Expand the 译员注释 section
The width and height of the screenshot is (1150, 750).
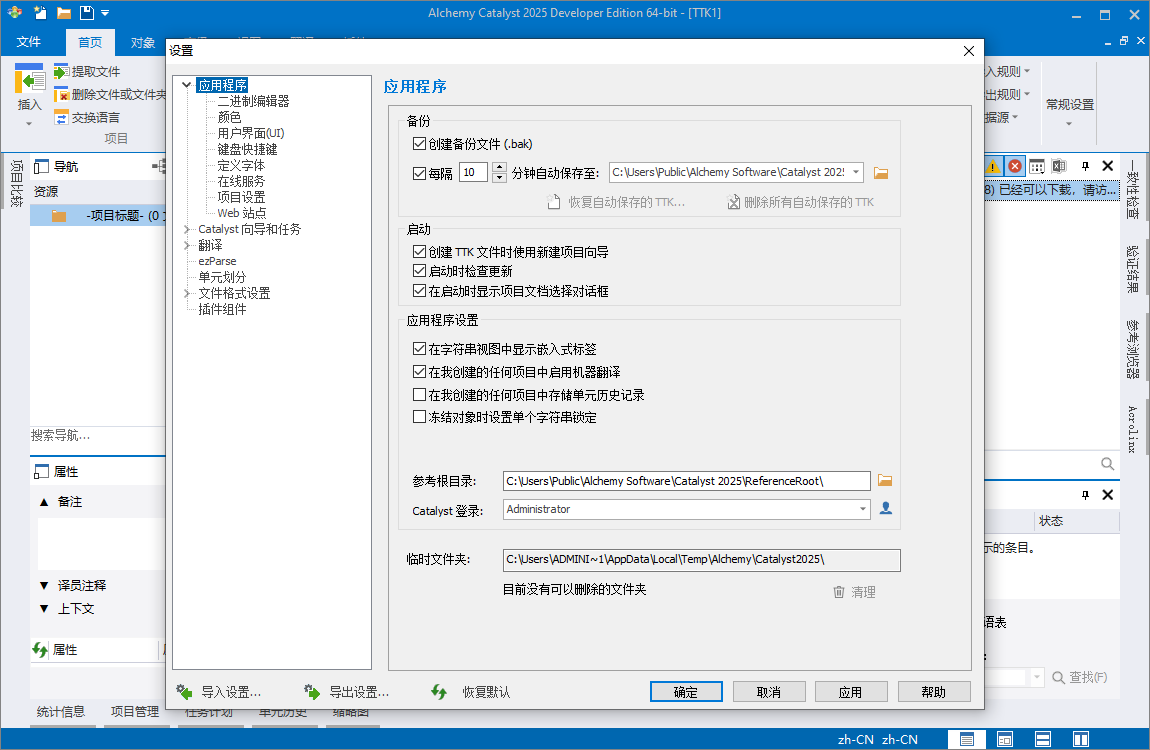tap(44, 585)
